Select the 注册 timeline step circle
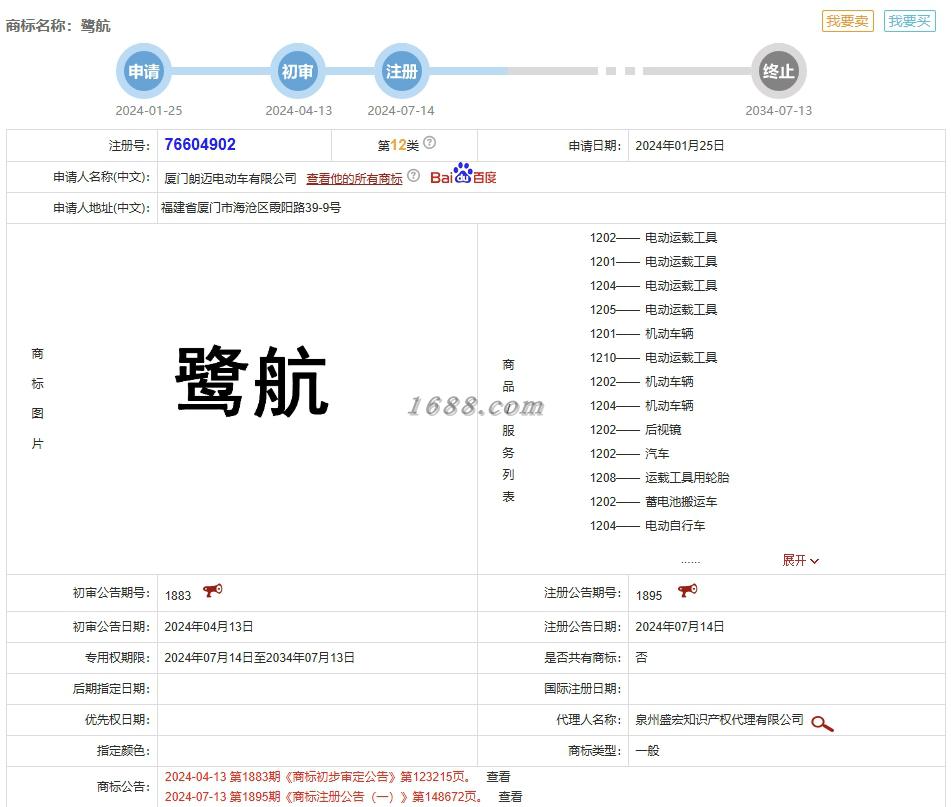This screenshot has width=951, height=807. (402, 71)
